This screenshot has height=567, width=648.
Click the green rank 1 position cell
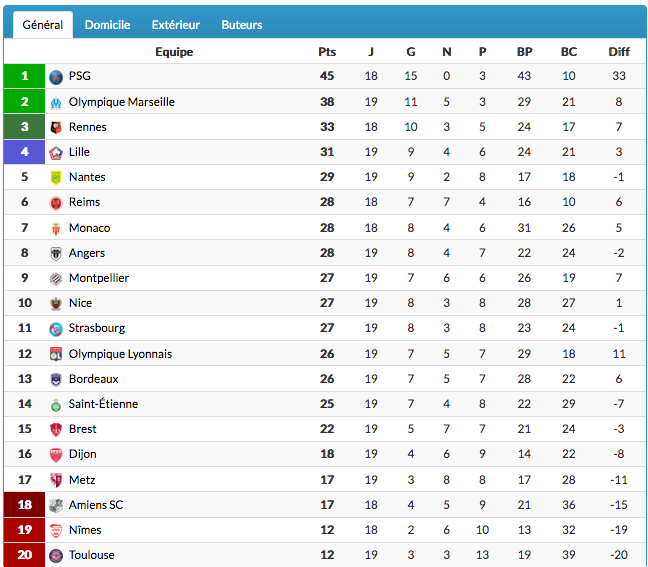24,76
